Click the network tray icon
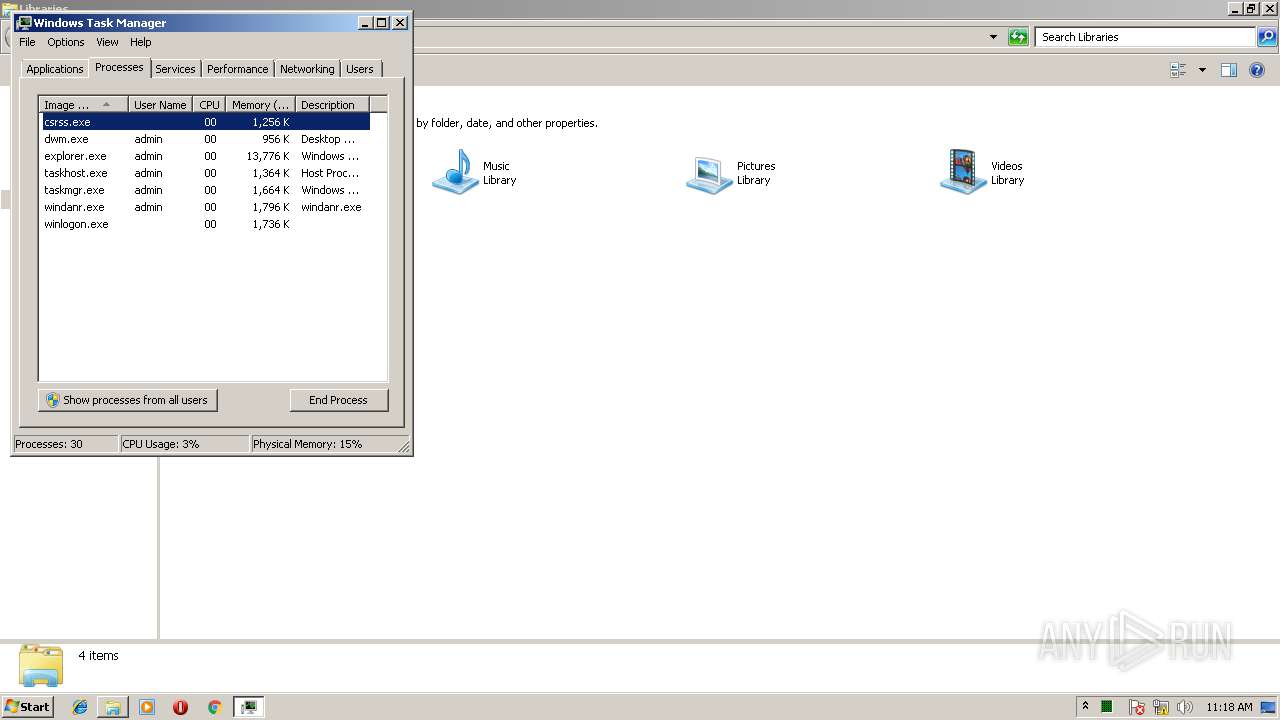This screenshot has width=1280, height=720. pyautogui.click(x=1161, y=707)
